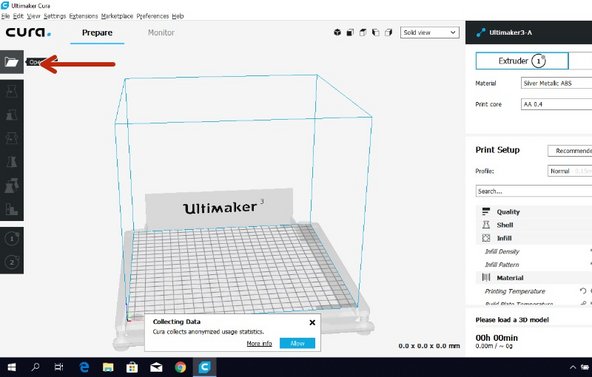Open Task View in taskbar
Viewport: 592px width, 377px height.
tap(59, 367)
